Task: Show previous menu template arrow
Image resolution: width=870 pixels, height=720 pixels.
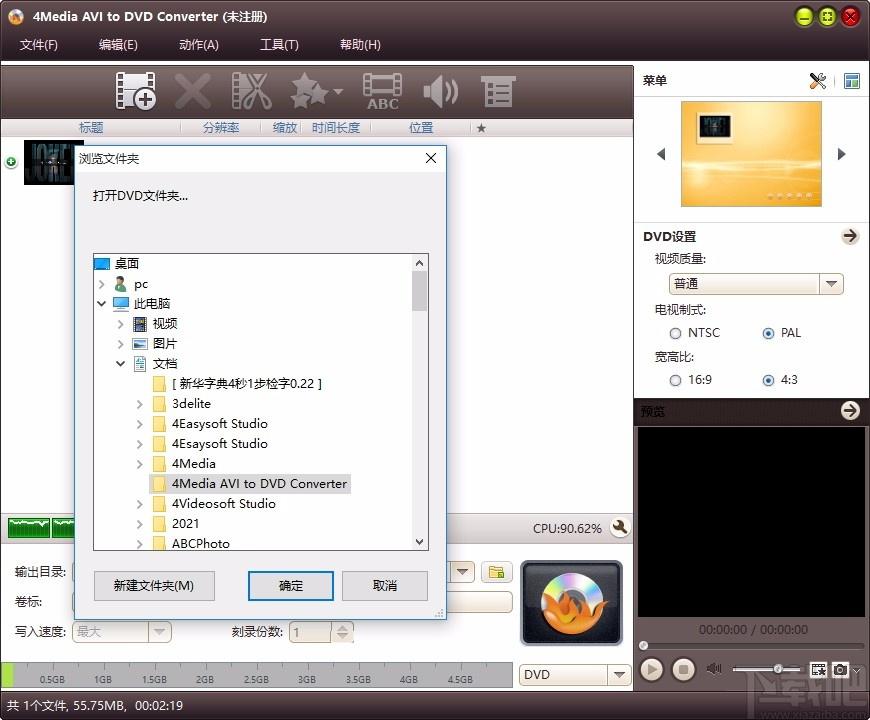Action: point(661,154)
